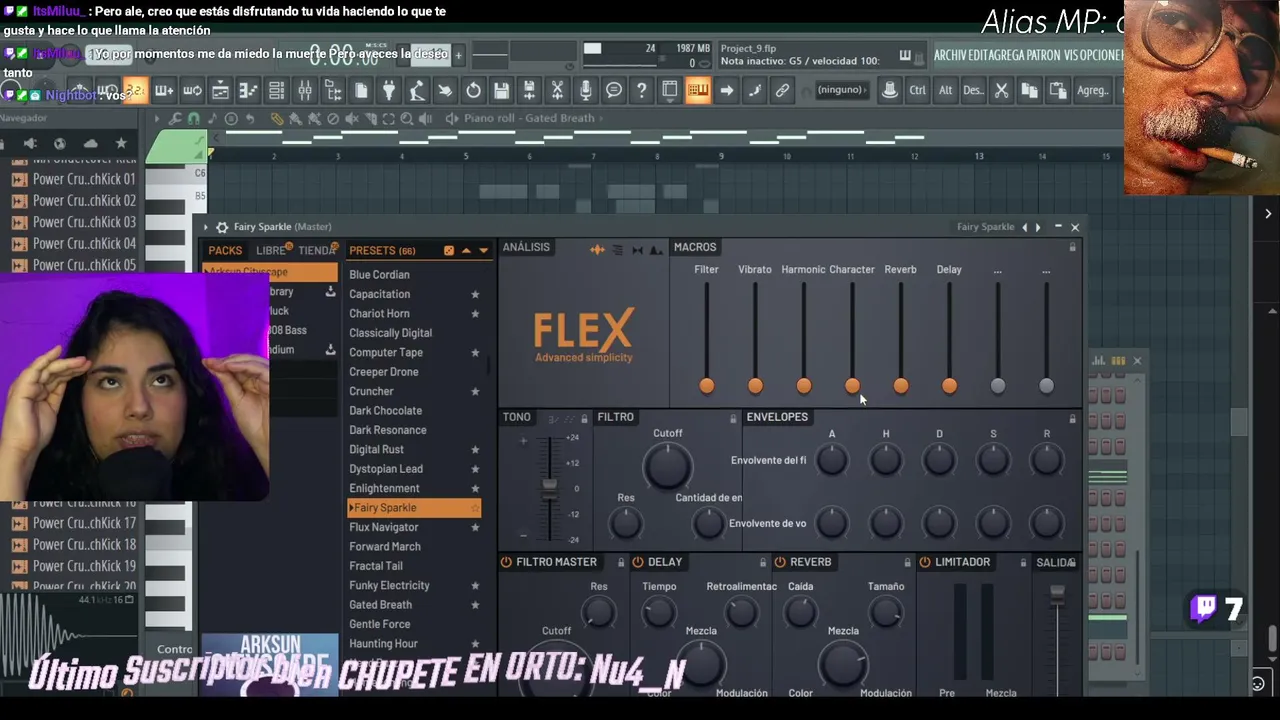The image size is (1280, 720).
Task: Select the Dystopian Lead preset
Action: tap(386, 469)
